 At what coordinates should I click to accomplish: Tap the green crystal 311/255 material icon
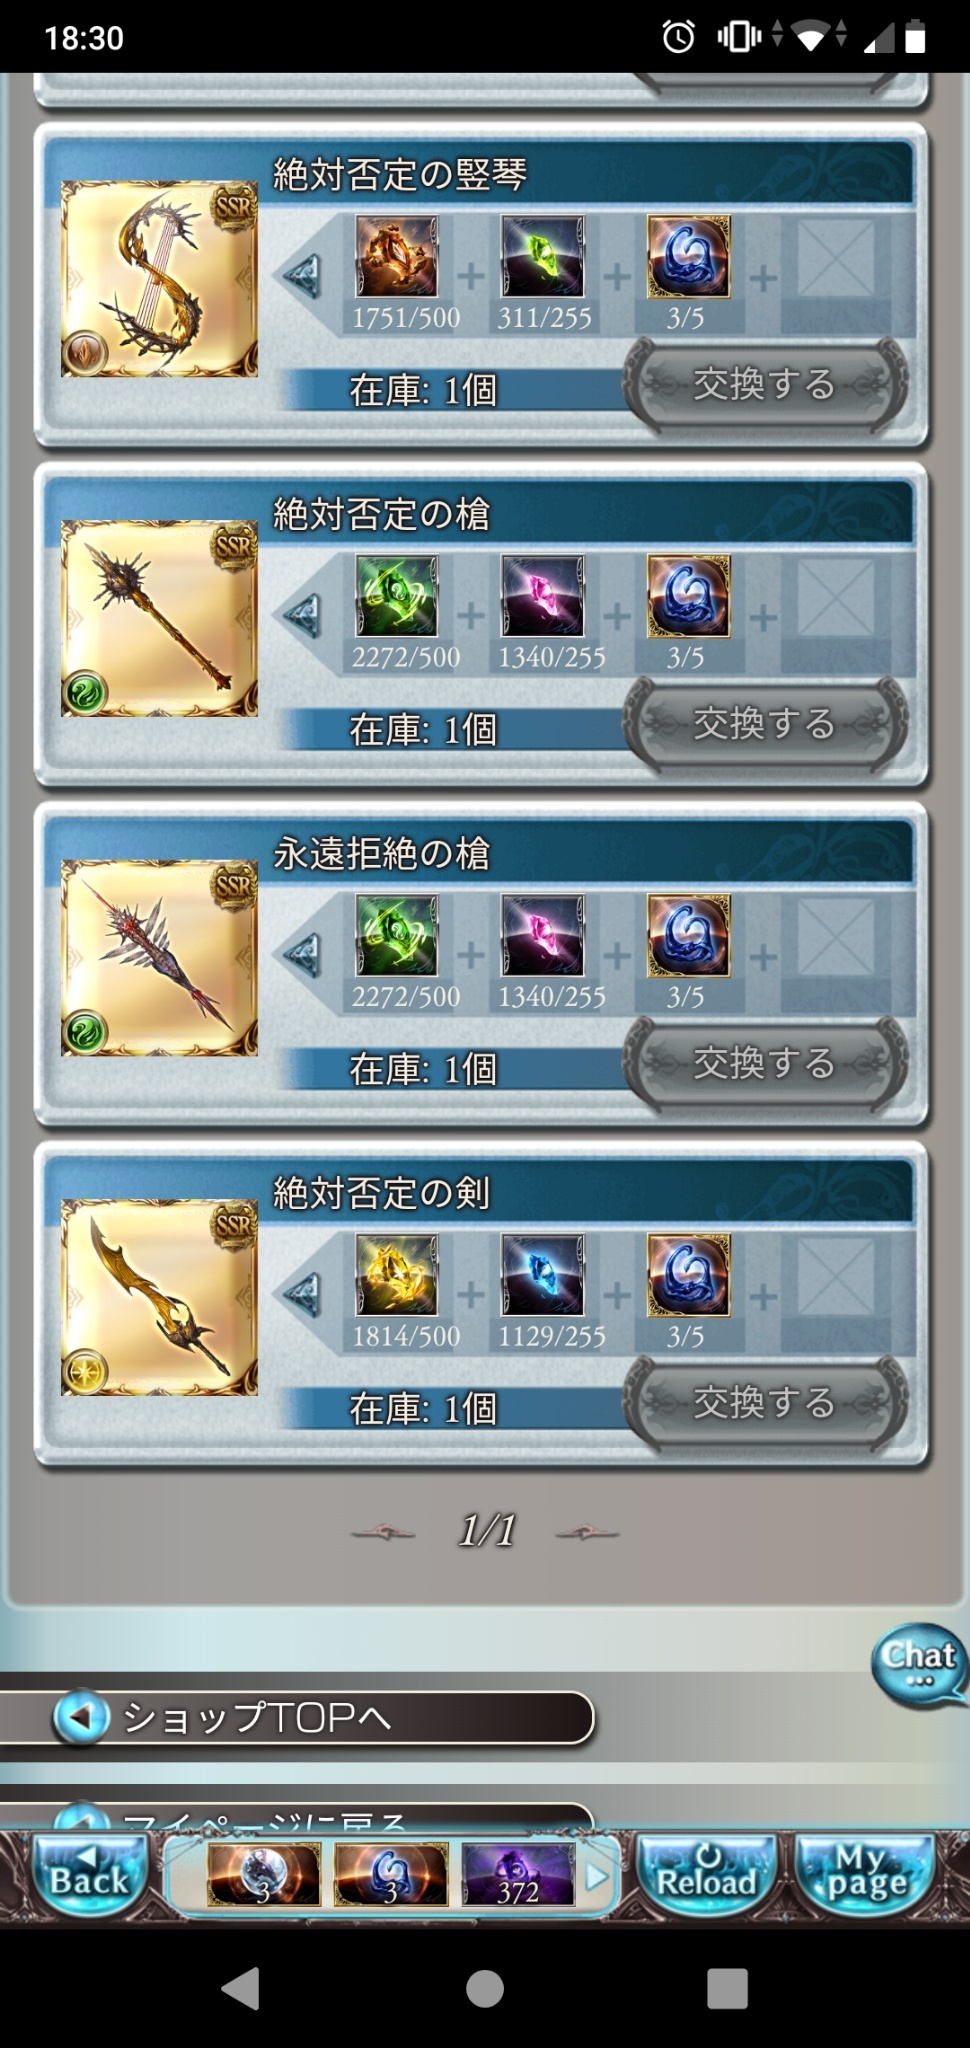pyautogui.click(x=543, y=257)
